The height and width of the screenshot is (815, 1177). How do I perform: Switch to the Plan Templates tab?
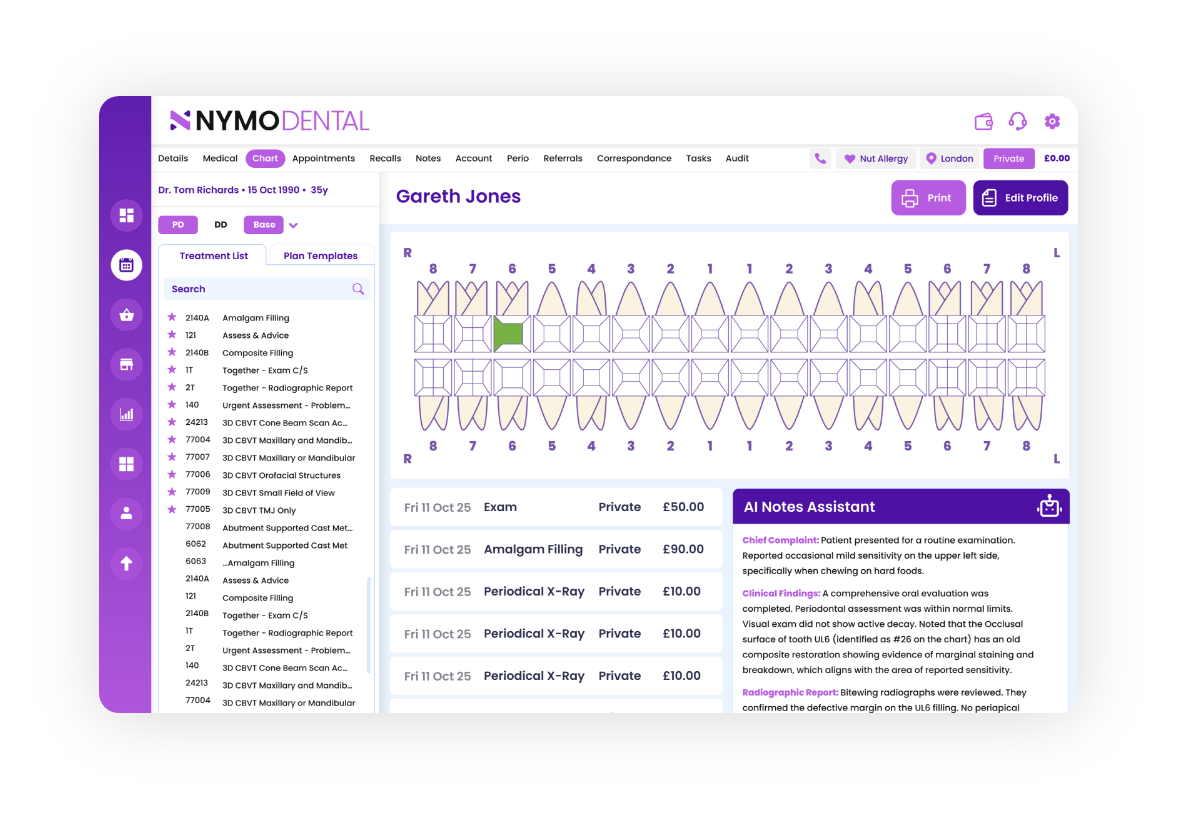click(x=321, y=256)
